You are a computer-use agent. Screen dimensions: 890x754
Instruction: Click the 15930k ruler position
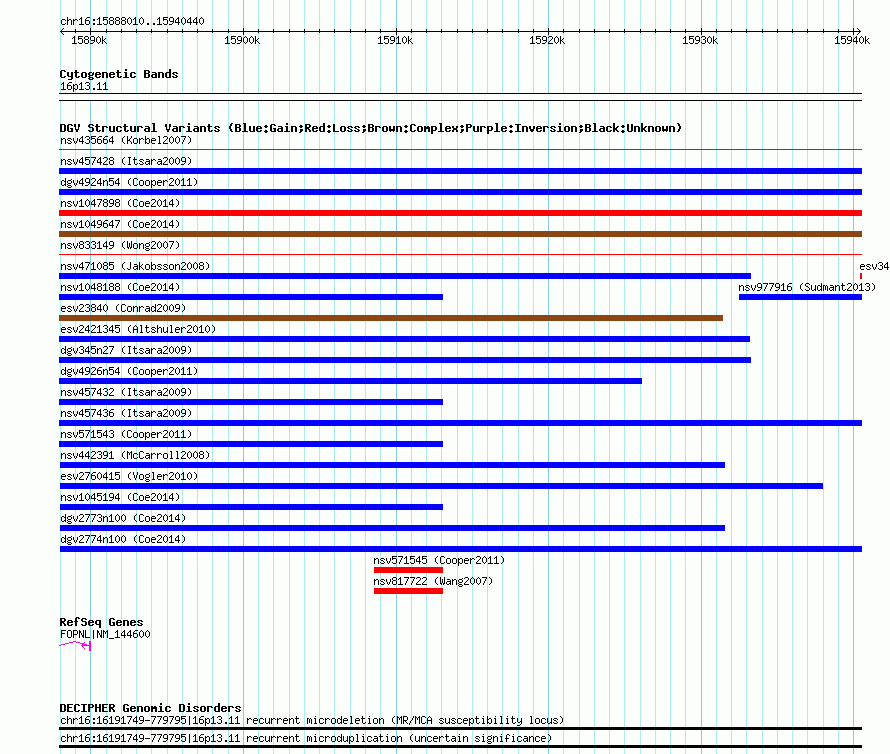pos(700,40)
